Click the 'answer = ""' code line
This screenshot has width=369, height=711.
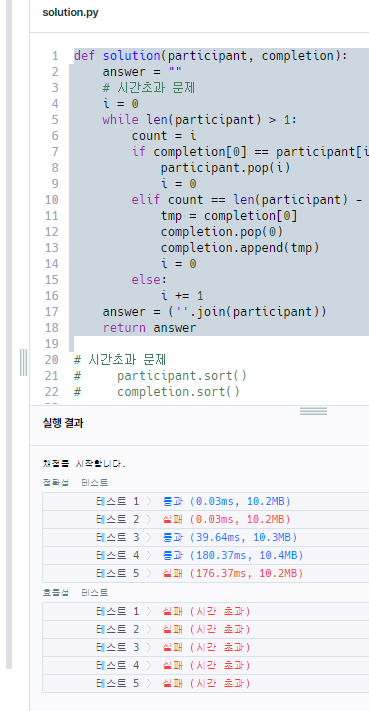coord(142,72)
